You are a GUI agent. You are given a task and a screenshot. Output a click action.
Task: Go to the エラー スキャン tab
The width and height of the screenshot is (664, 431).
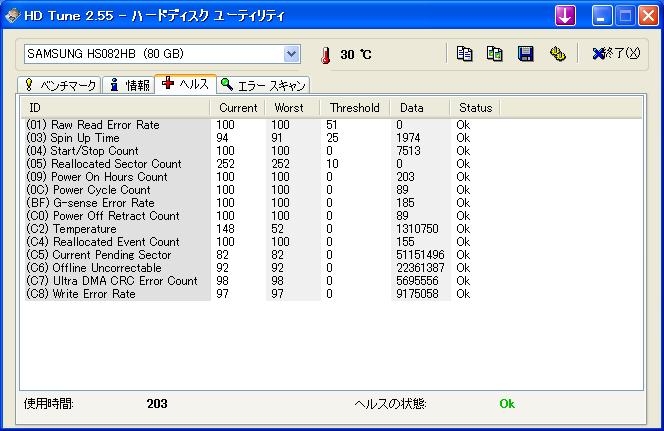click(264, 85)
